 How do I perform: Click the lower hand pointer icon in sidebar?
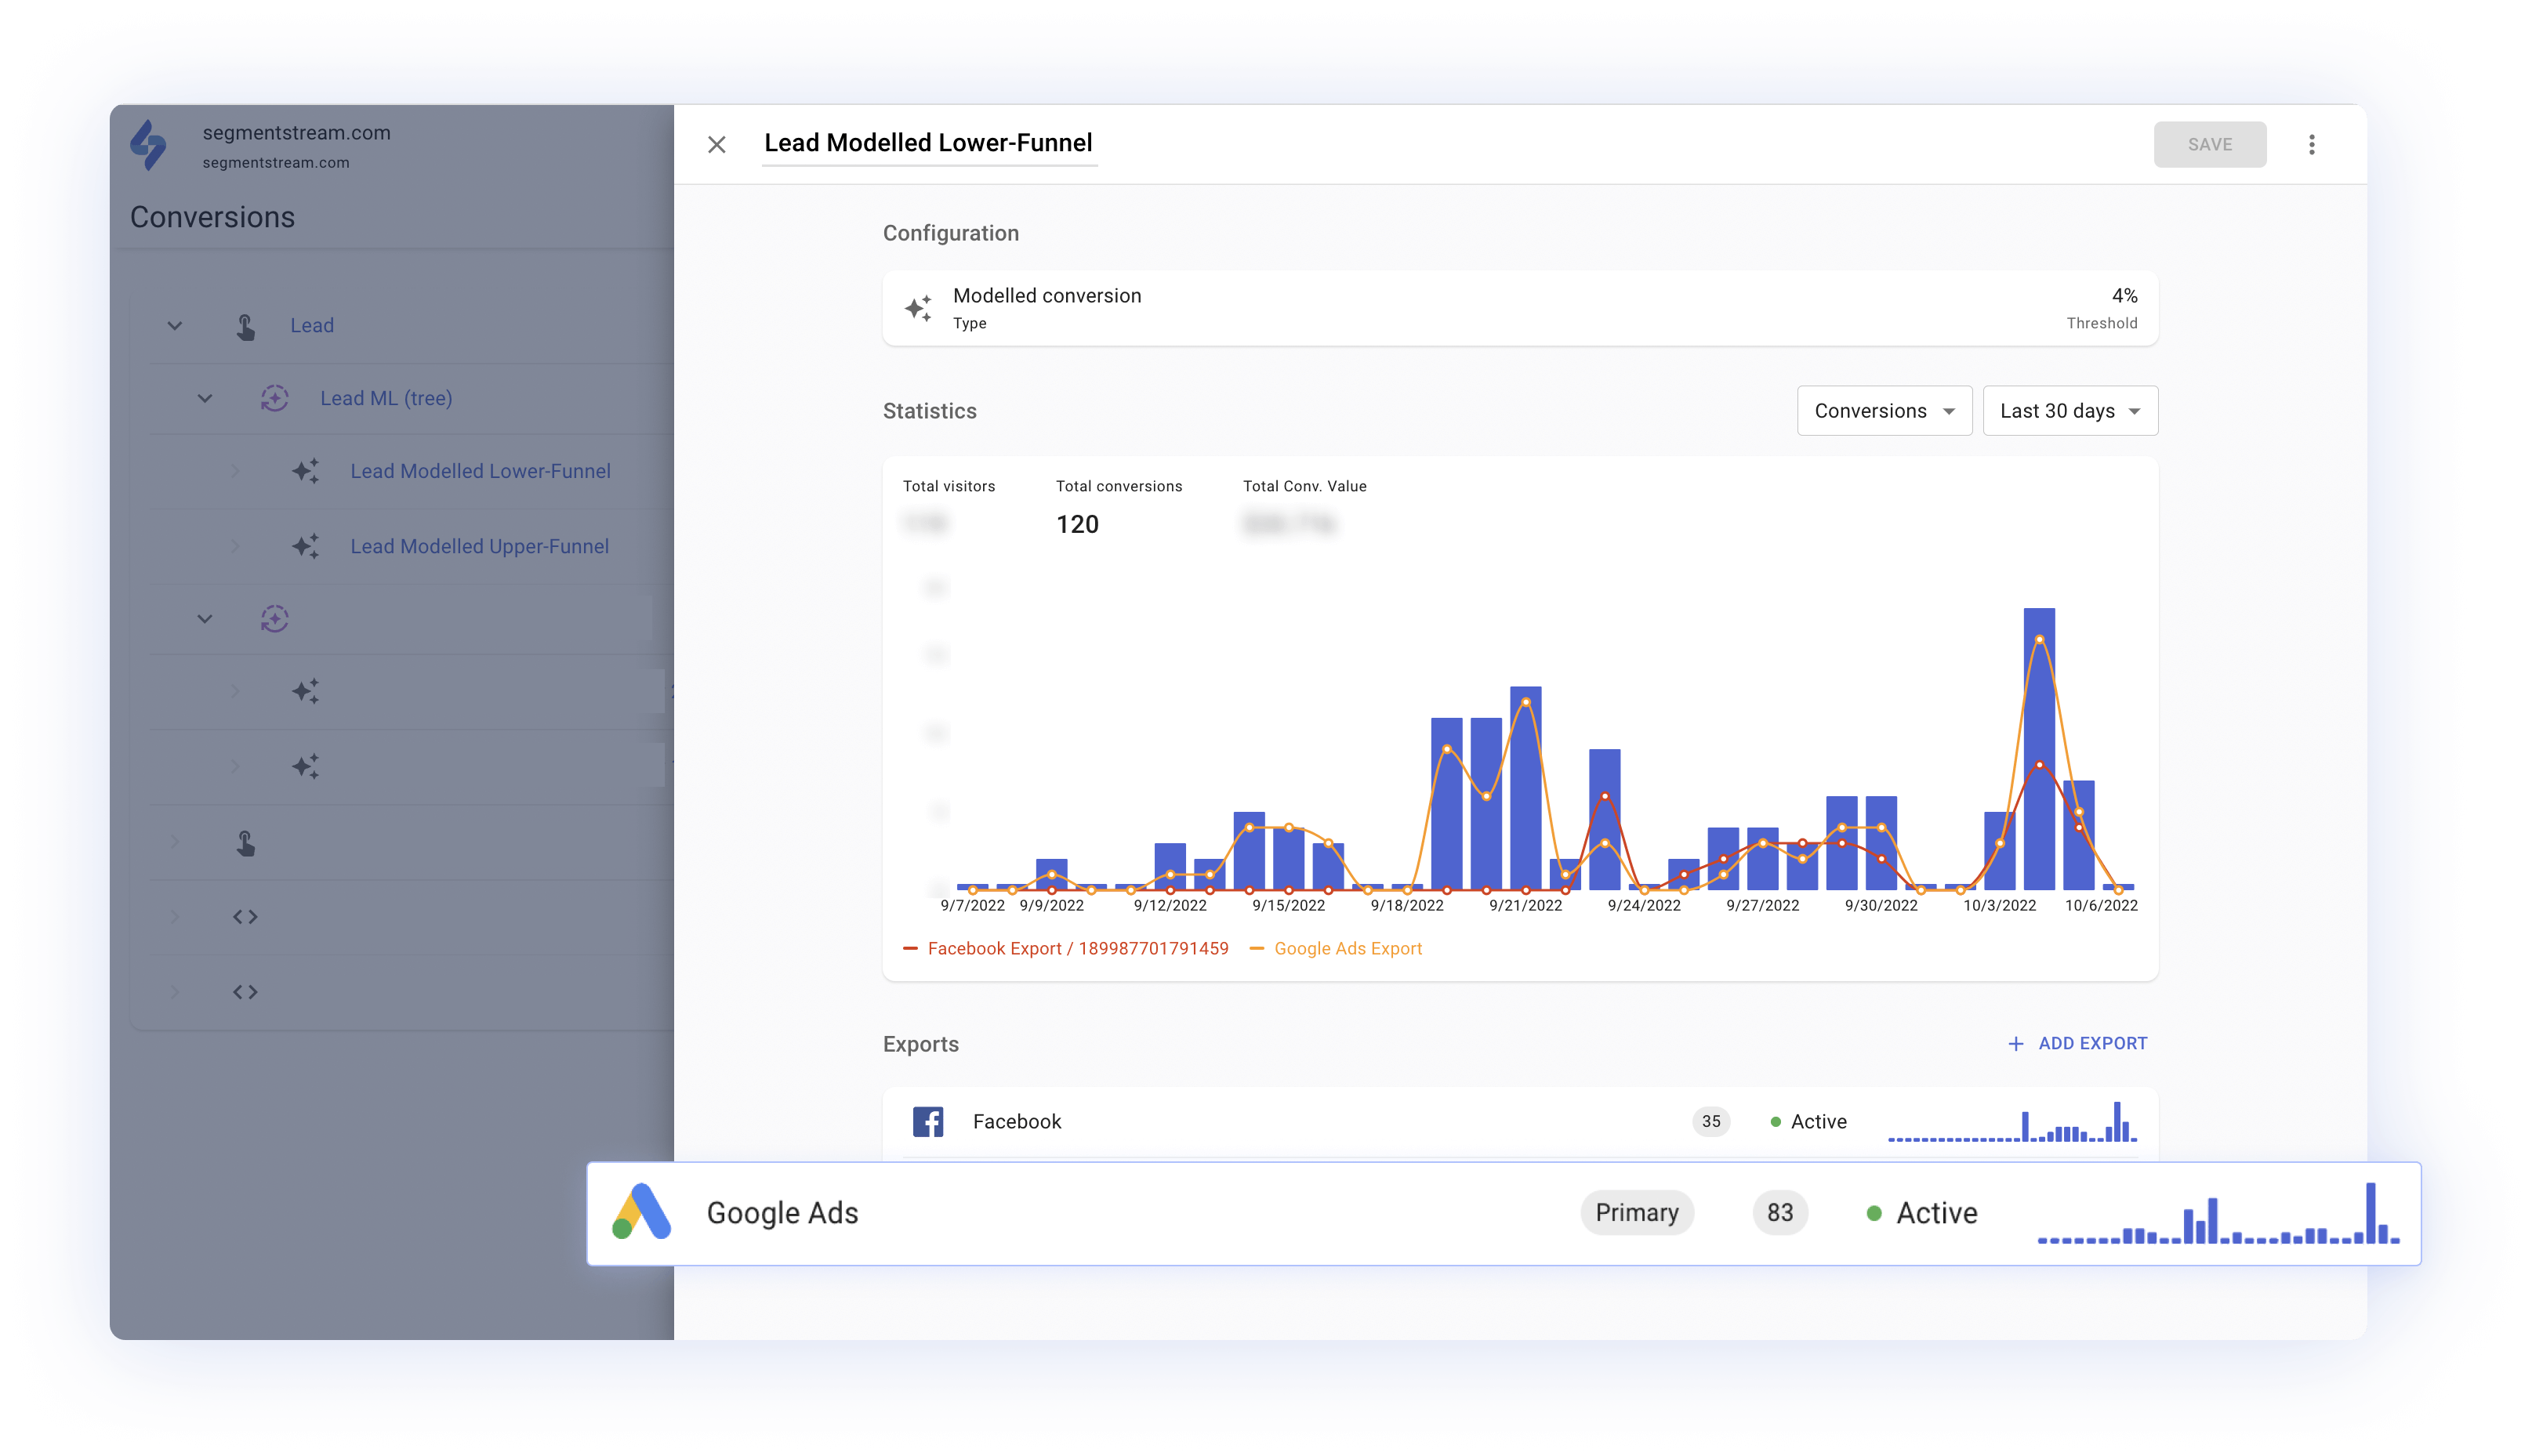[x=246, y=843]
